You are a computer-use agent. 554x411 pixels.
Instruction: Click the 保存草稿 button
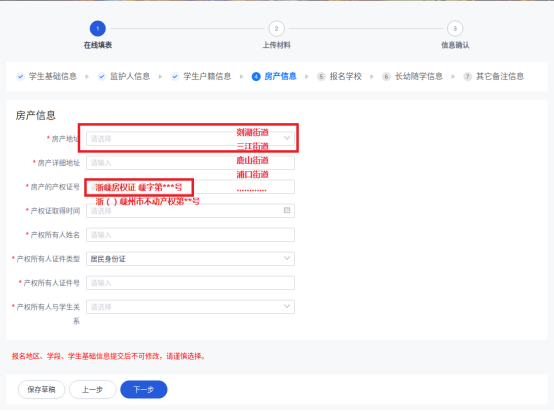tap(41, 389)
